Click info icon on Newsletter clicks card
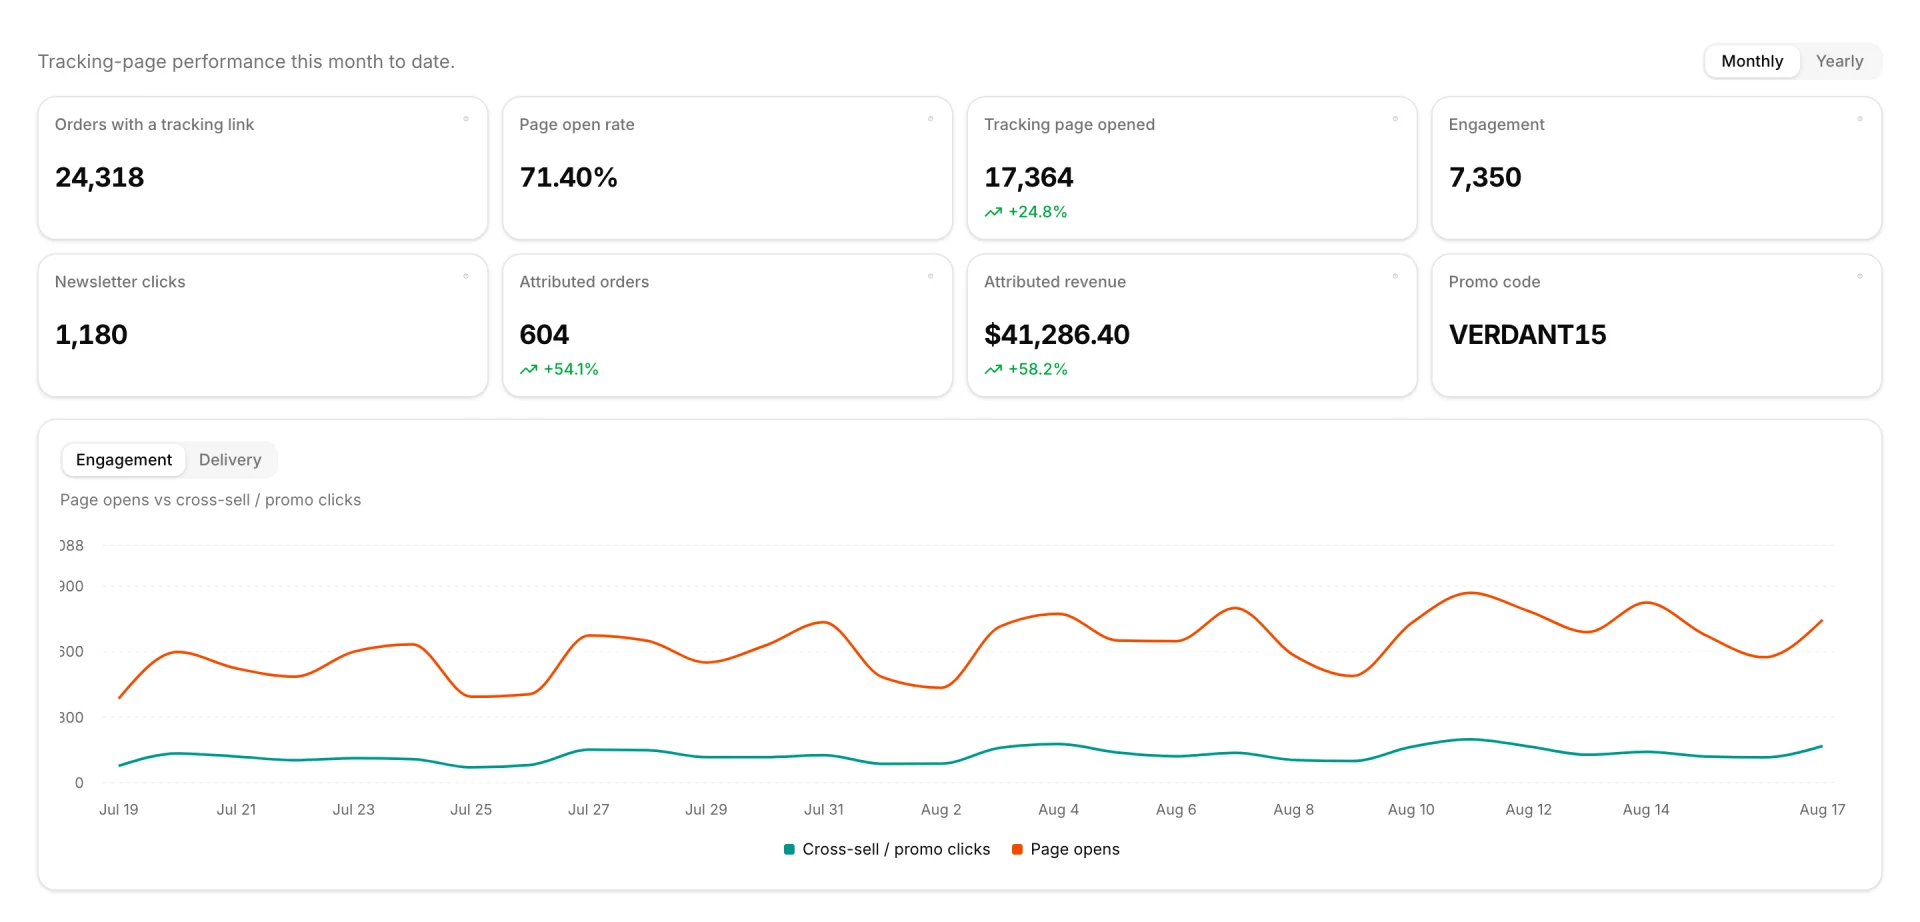Image resolution: width=1920 pixels, height=922 pixels. (x=465, y=276)
